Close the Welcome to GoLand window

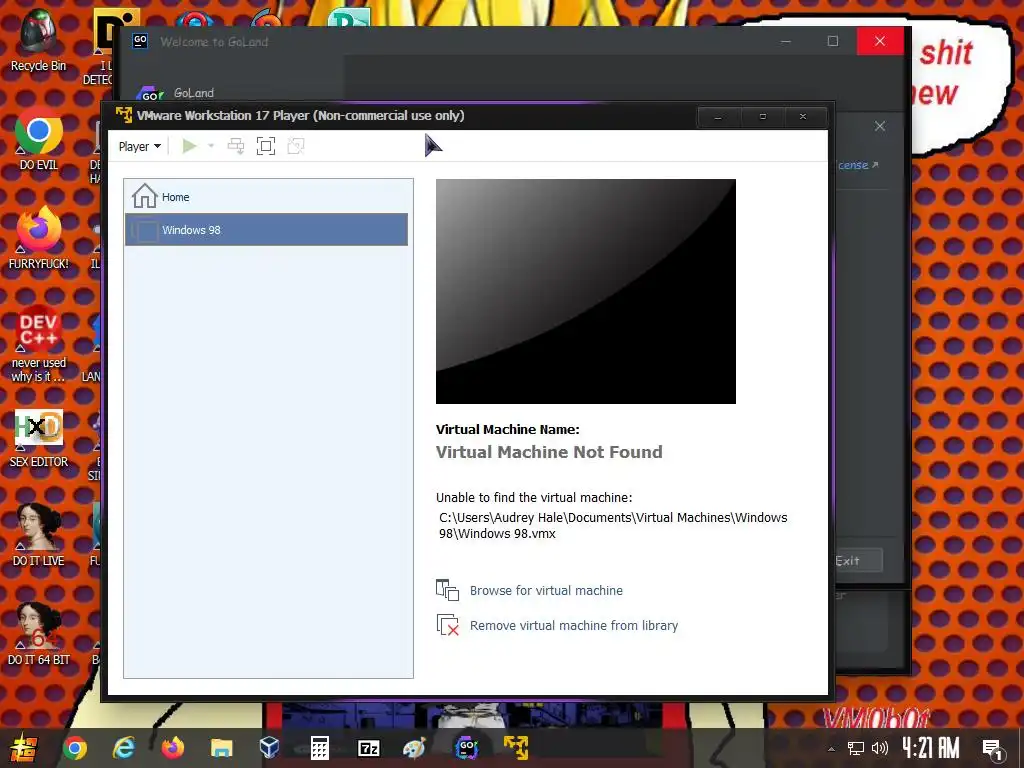point(880,41)
